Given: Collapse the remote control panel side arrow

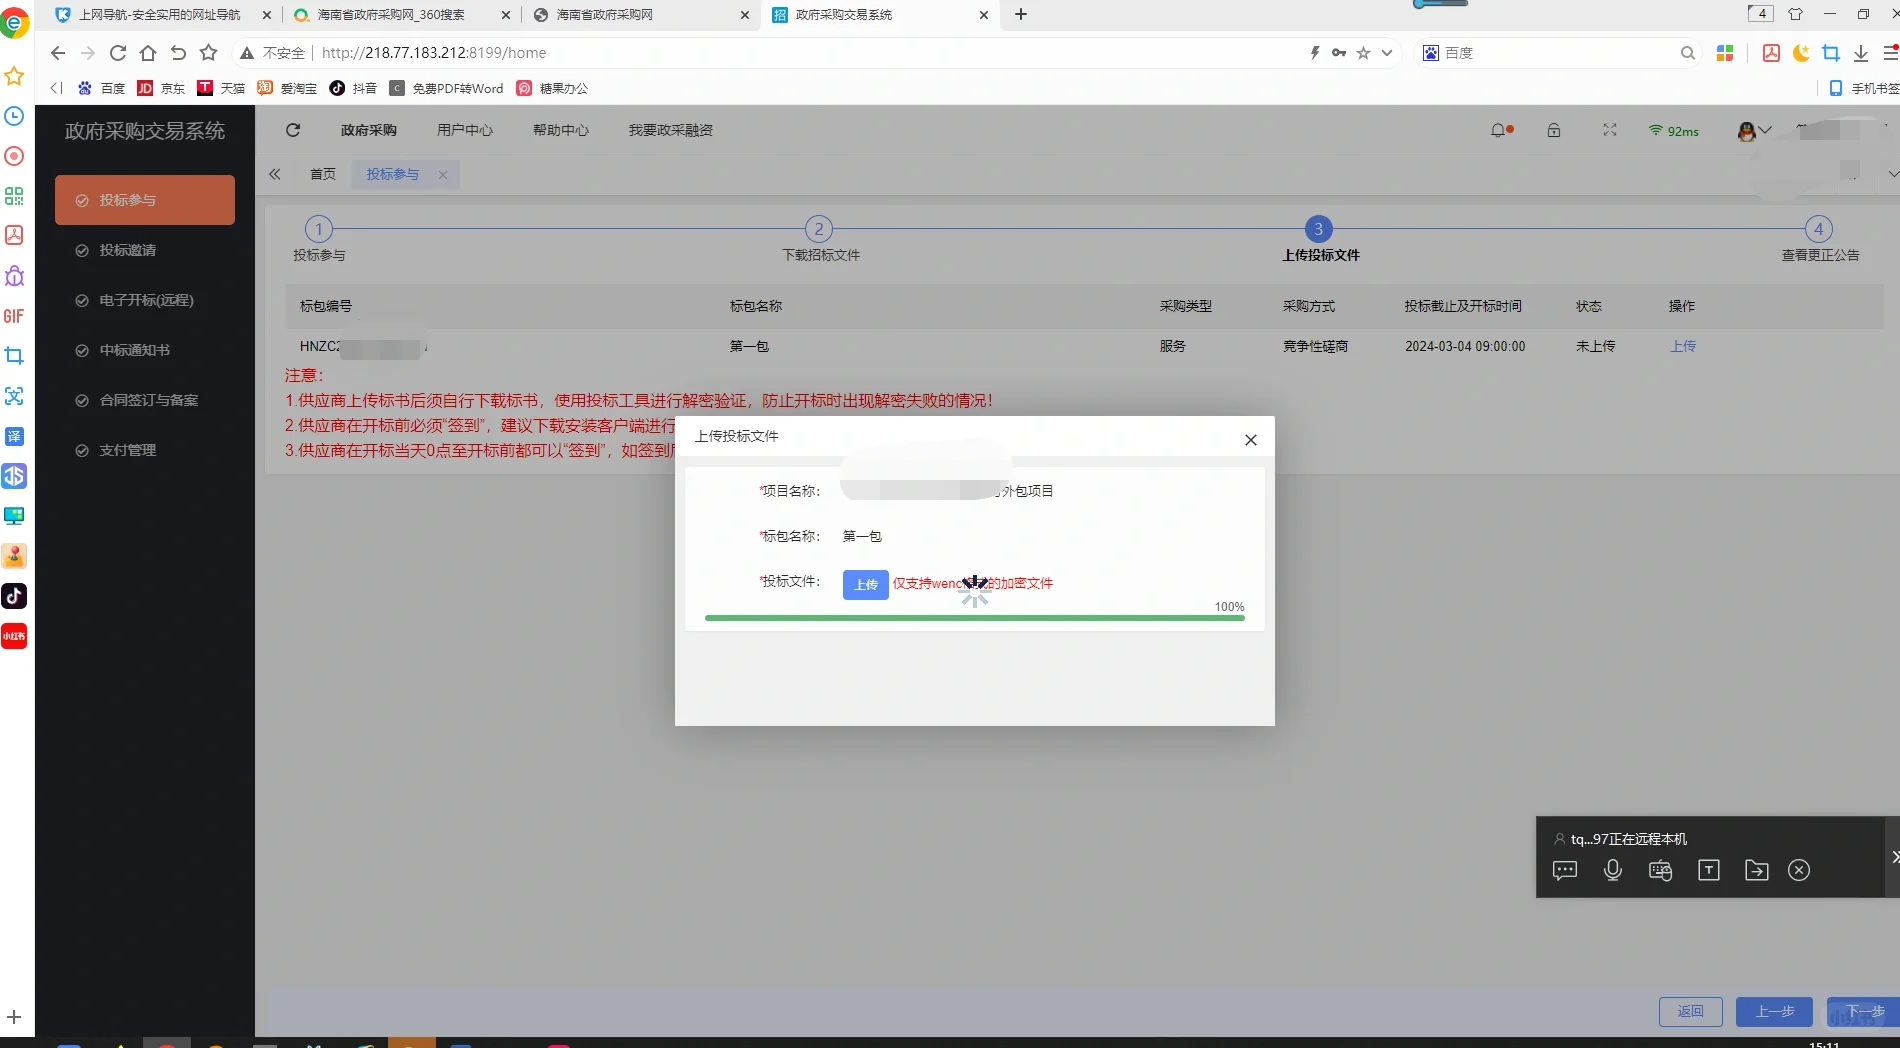Looking at the screenshot, I should click(1894, 857).
